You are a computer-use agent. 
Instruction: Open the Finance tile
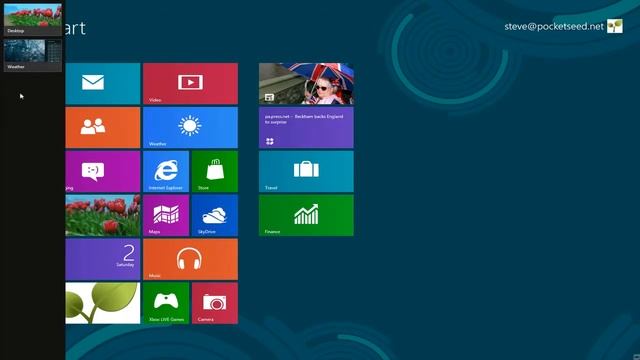pyautogui.click(x=306, y=216)
